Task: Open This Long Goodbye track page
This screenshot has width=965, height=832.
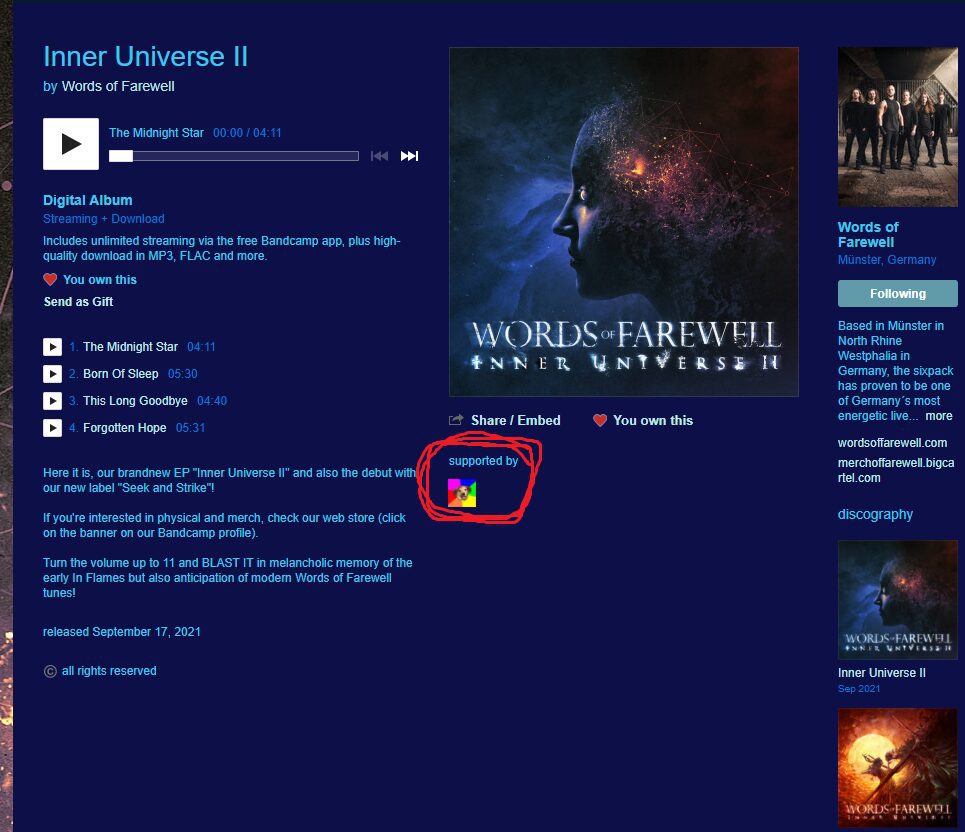Action: click(x=135, y=401)
